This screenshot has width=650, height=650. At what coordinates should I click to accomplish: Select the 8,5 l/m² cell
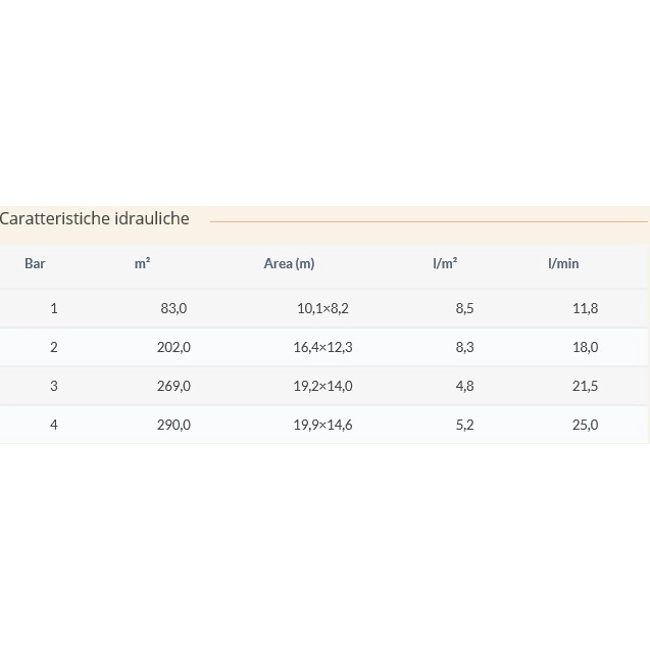(465, 308)
